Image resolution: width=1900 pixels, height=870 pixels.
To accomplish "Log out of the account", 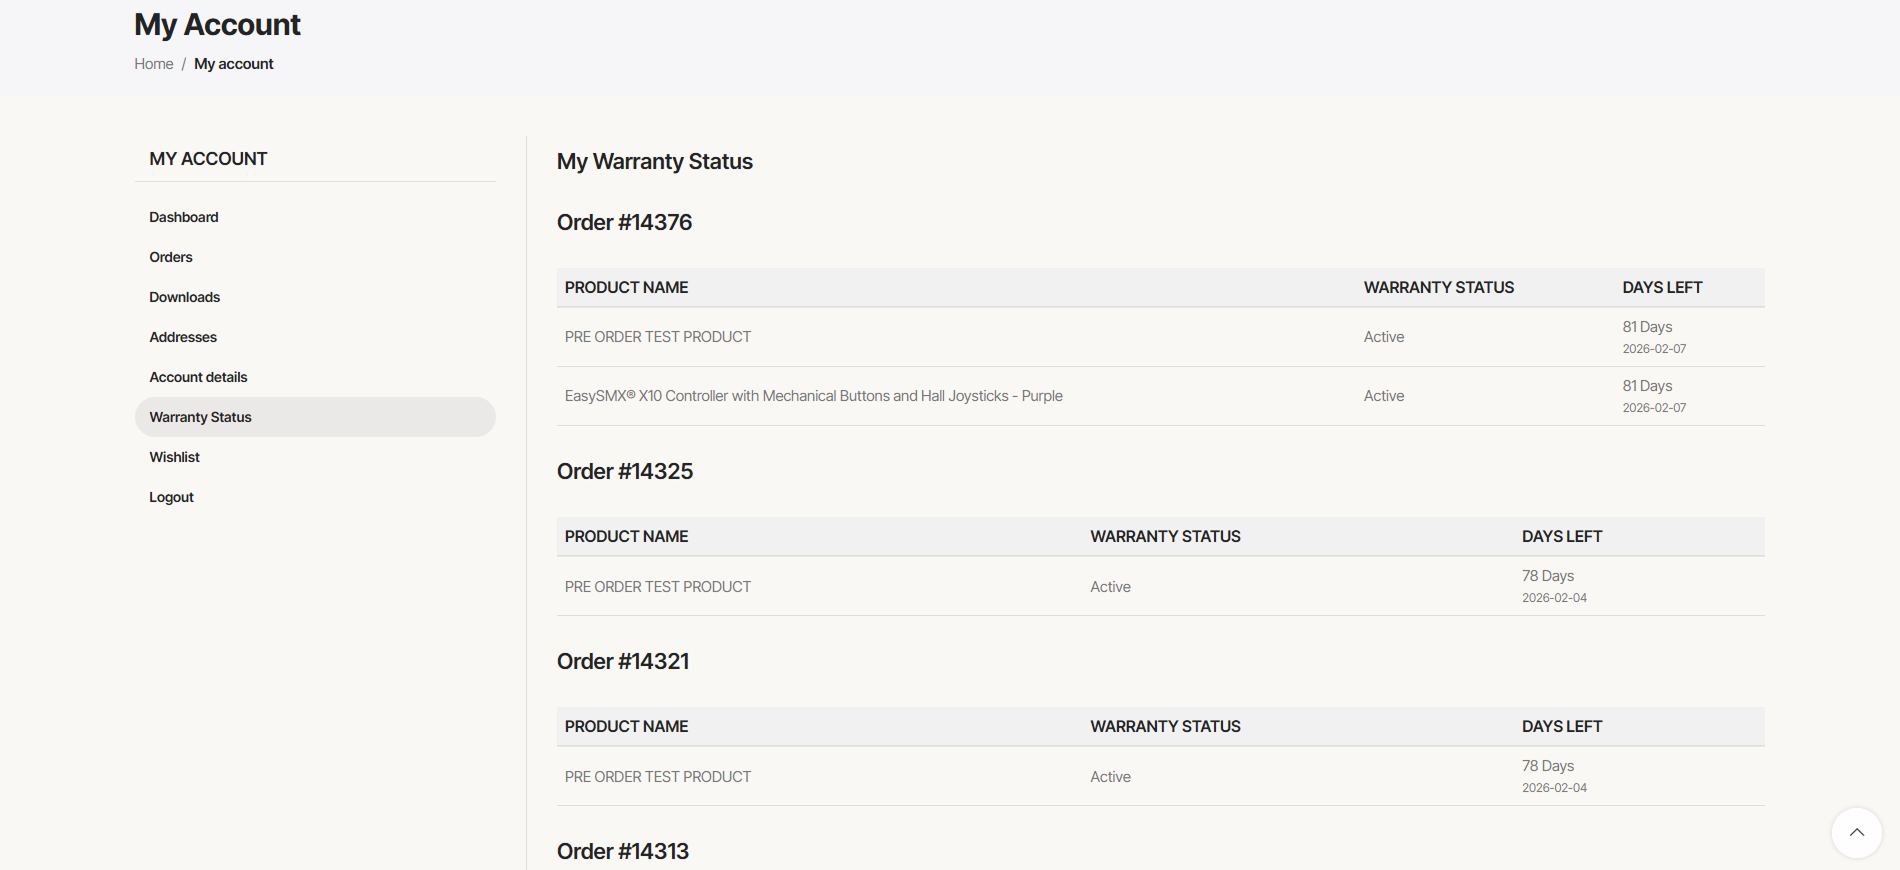I will coord(171,497).
